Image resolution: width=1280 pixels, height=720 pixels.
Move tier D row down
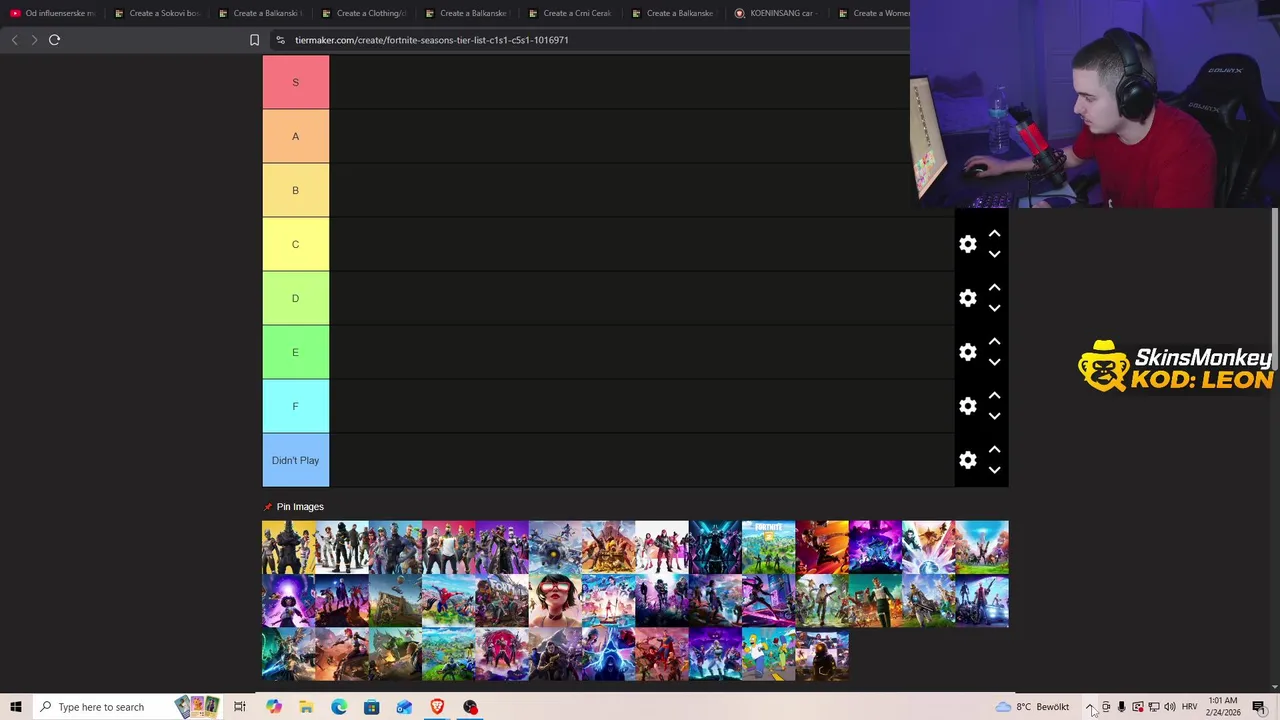pos(994,308)
